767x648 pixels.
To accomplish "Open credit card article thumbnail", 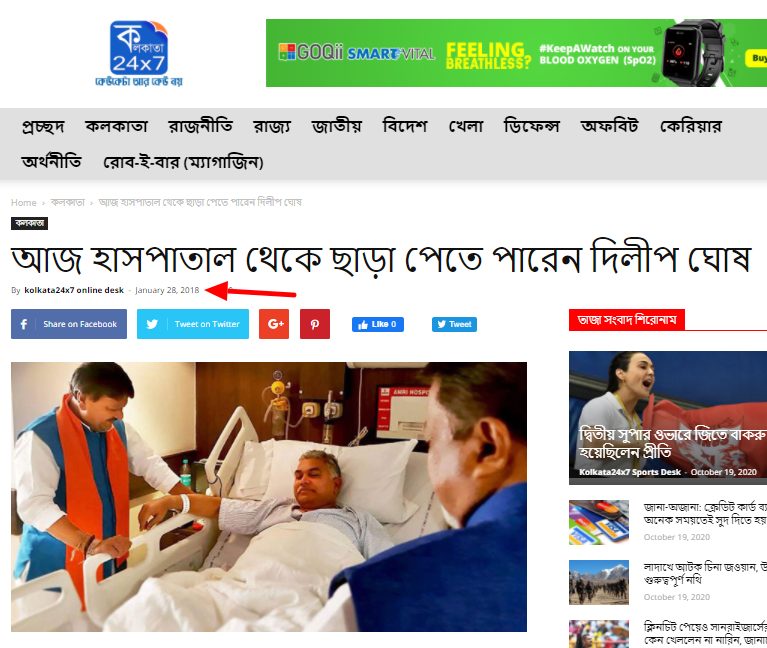I will (599, 522).
